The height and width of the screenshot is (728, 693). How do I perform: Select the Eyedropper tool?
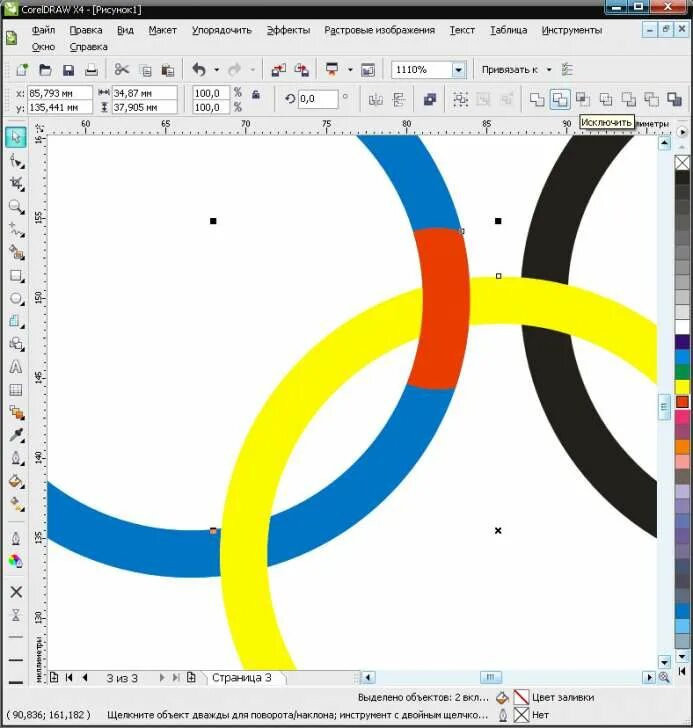tap(16, 435)
